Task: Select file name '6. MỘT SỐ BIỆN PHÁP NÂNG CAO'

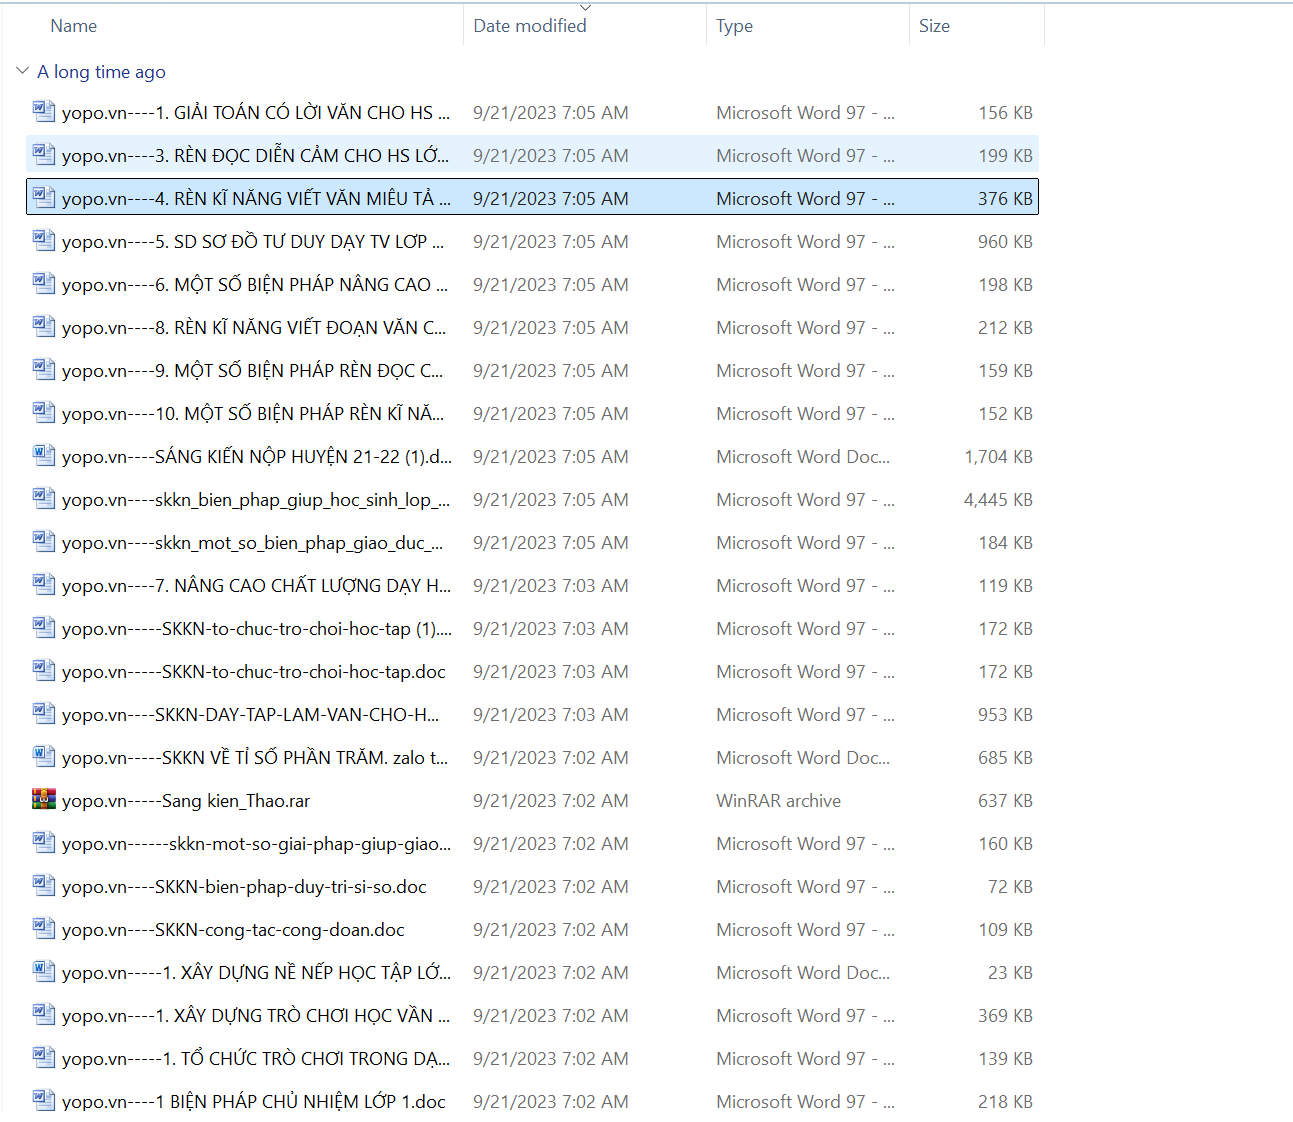Action: [x=255, y=285]
